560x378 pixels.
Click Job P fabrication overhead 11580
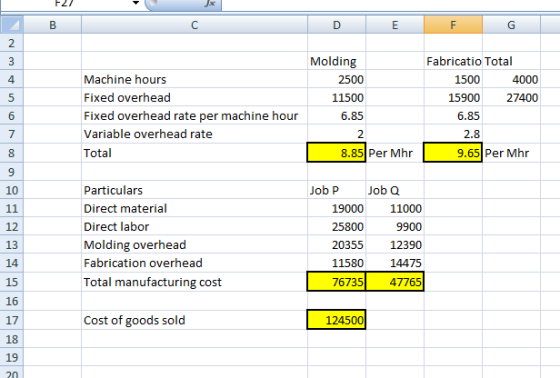(x=336, y=263)
